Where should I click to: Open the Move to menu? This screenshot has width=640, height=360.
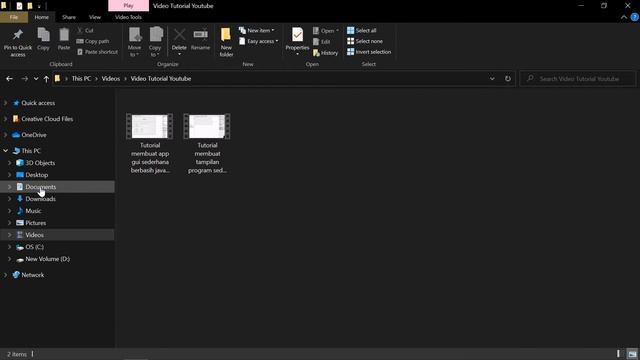(x=134, y=42)
